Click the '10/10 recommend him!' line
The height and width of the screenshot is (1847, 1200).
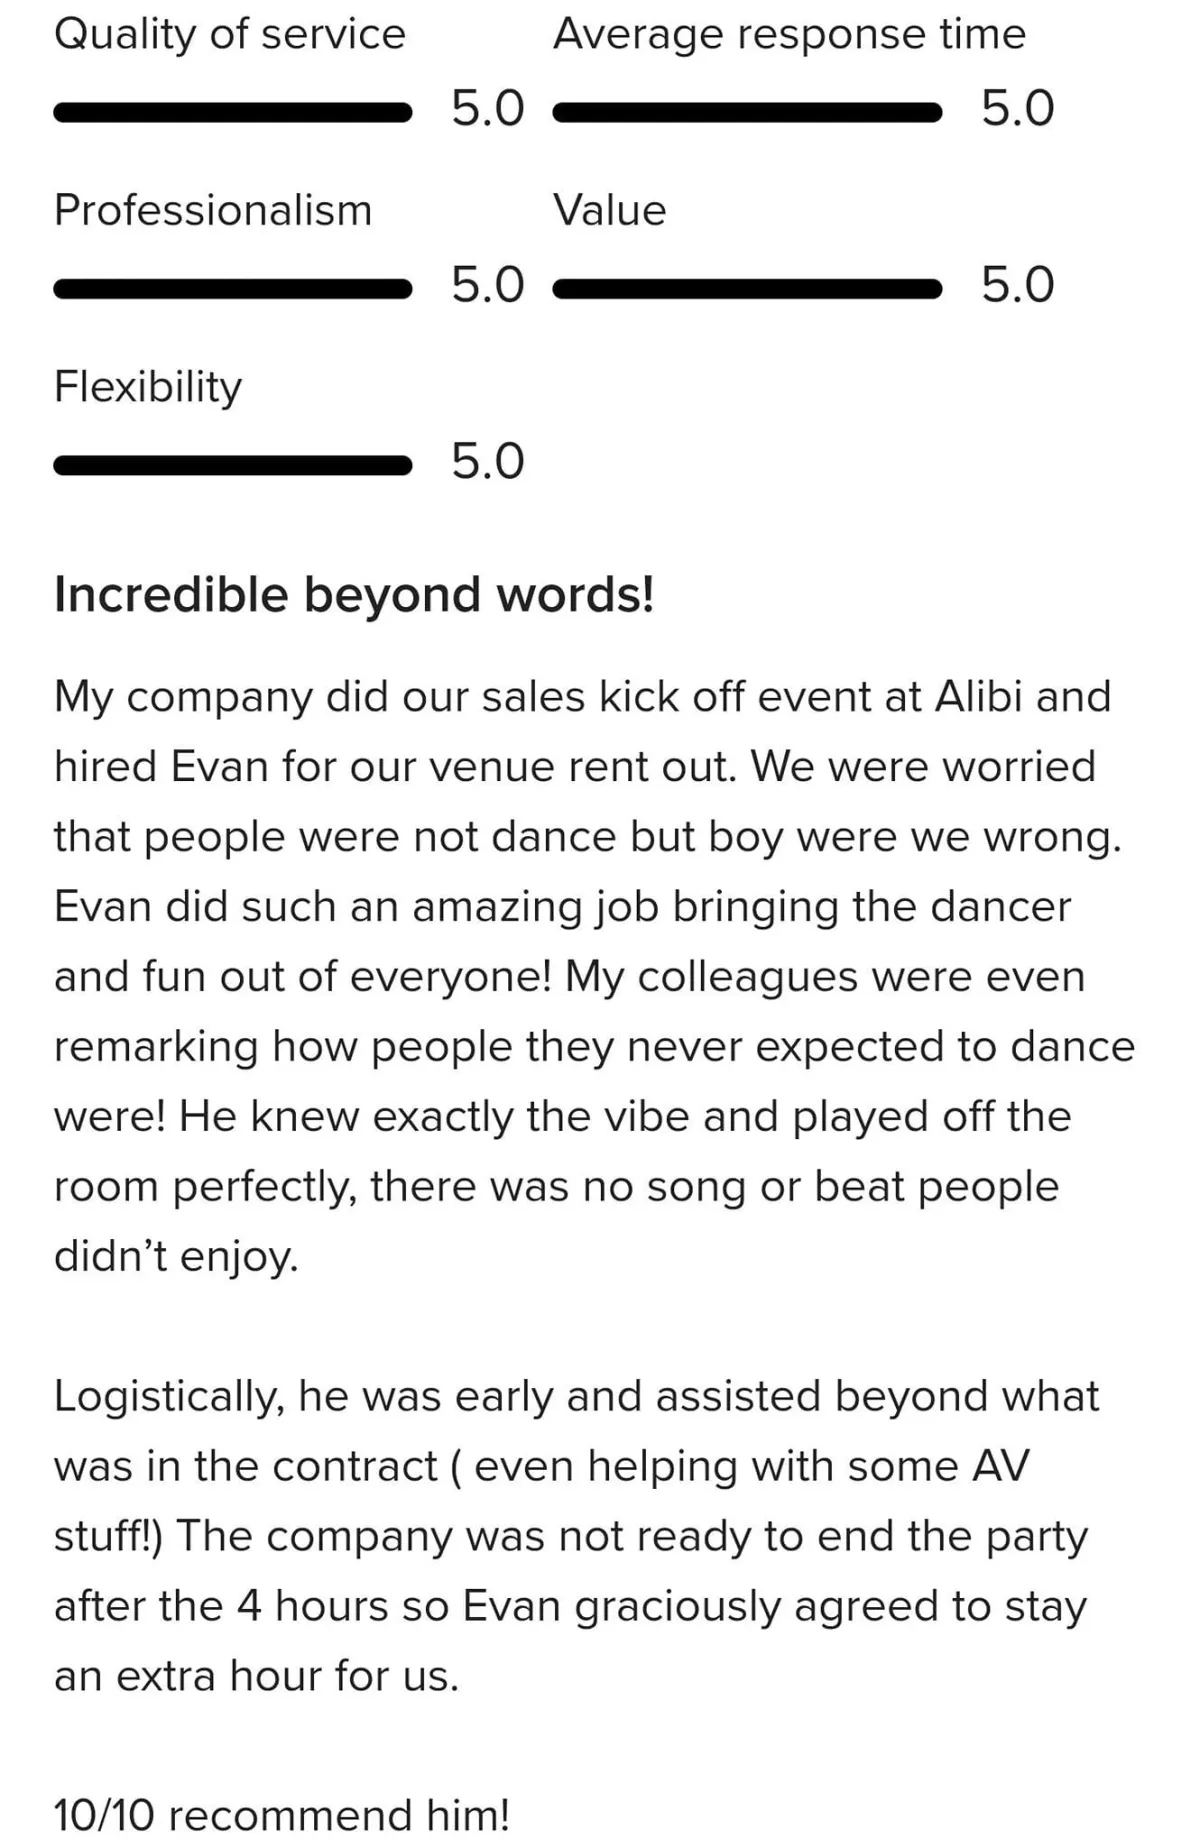pos(282,1815)
